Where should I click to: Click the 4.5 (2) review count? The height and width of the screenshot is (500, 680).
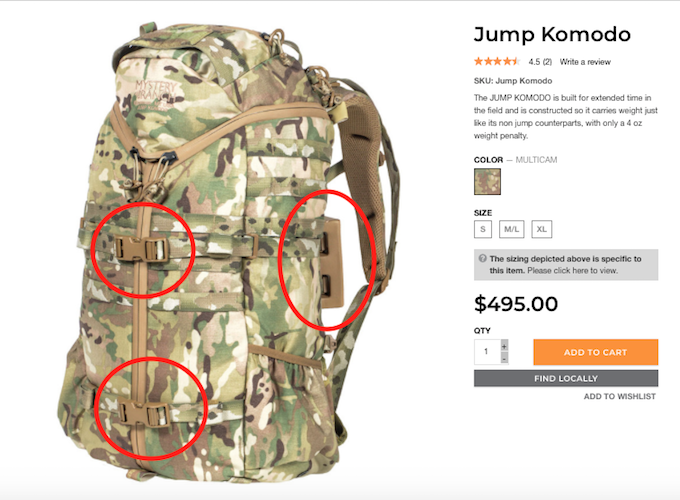[x=540, y=62]
